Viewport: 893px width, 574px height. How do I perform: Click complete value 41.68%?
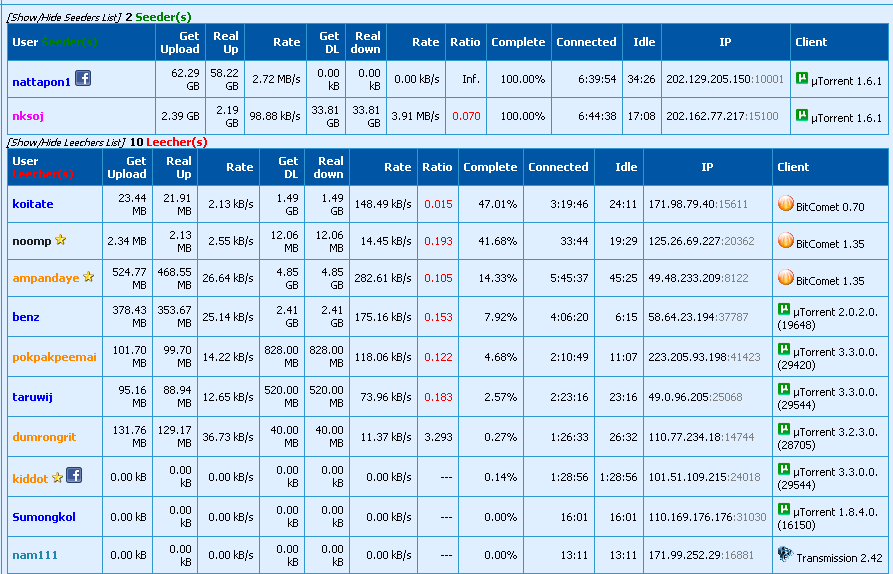pos(498,241)
